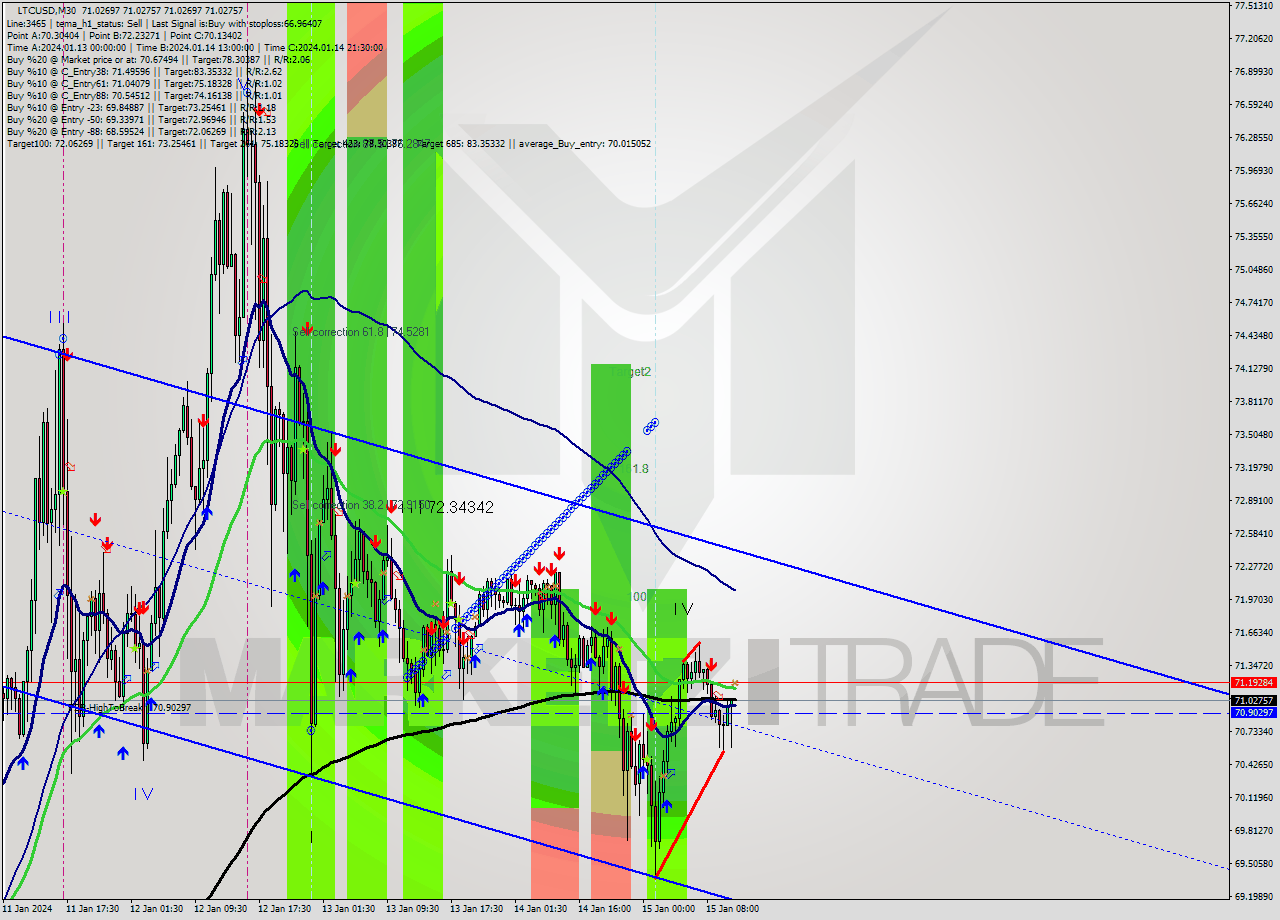Click the 76.89930 price axis label
This screenshot has width=1280, height=920.
click(1254, 71)
